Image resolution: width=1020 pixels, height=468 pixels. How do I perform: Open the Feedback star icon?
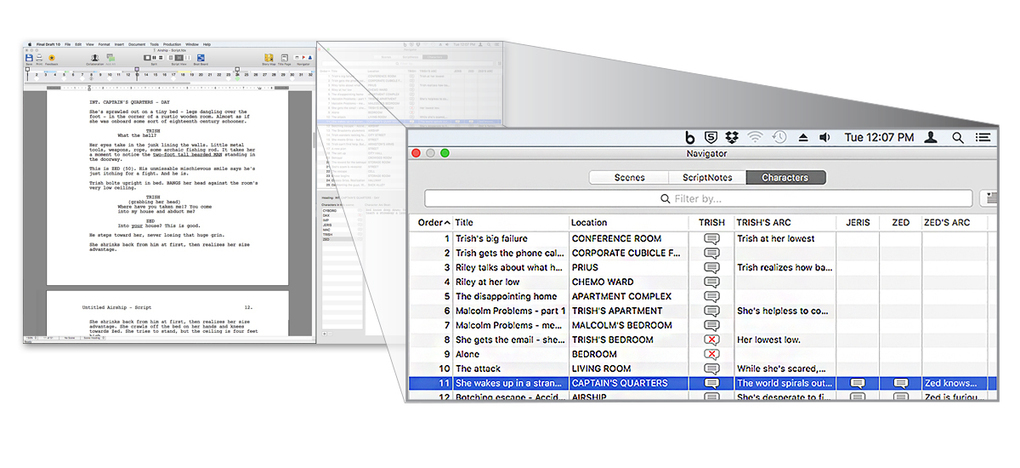tap(52, 58)
